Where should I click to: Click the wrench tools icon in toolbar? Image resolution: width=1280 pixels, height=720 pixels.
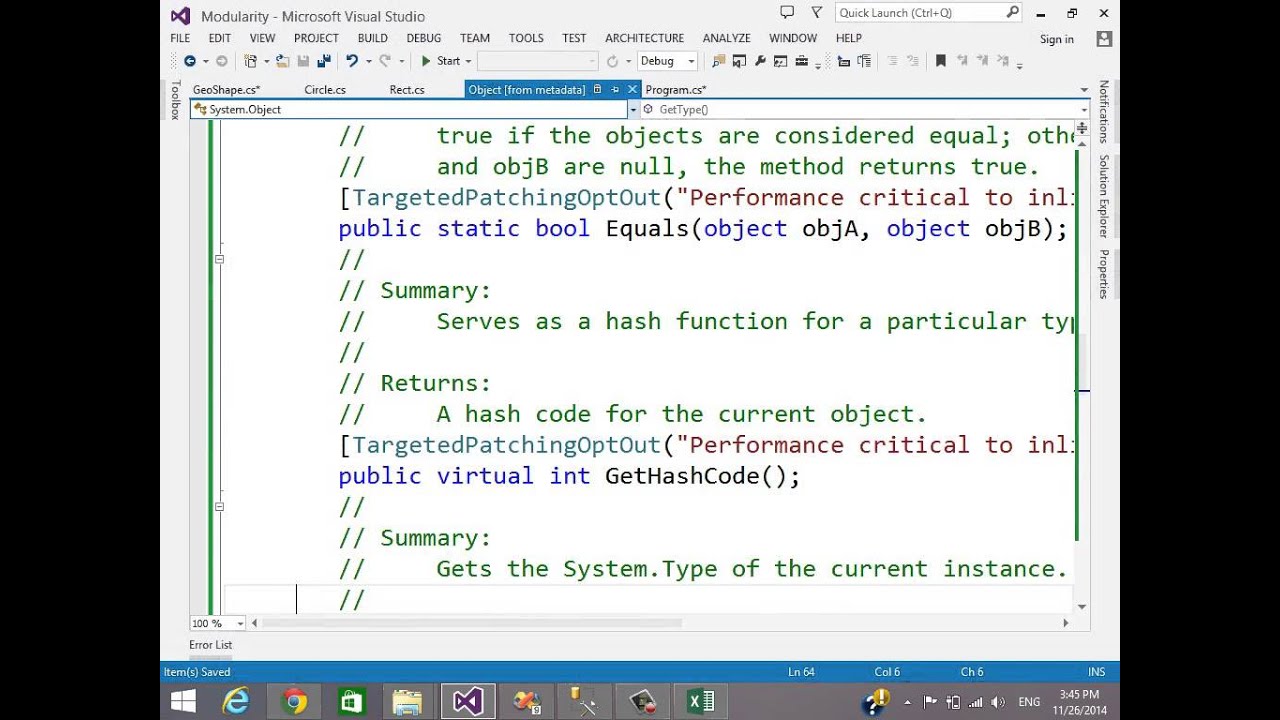(761, 61)
